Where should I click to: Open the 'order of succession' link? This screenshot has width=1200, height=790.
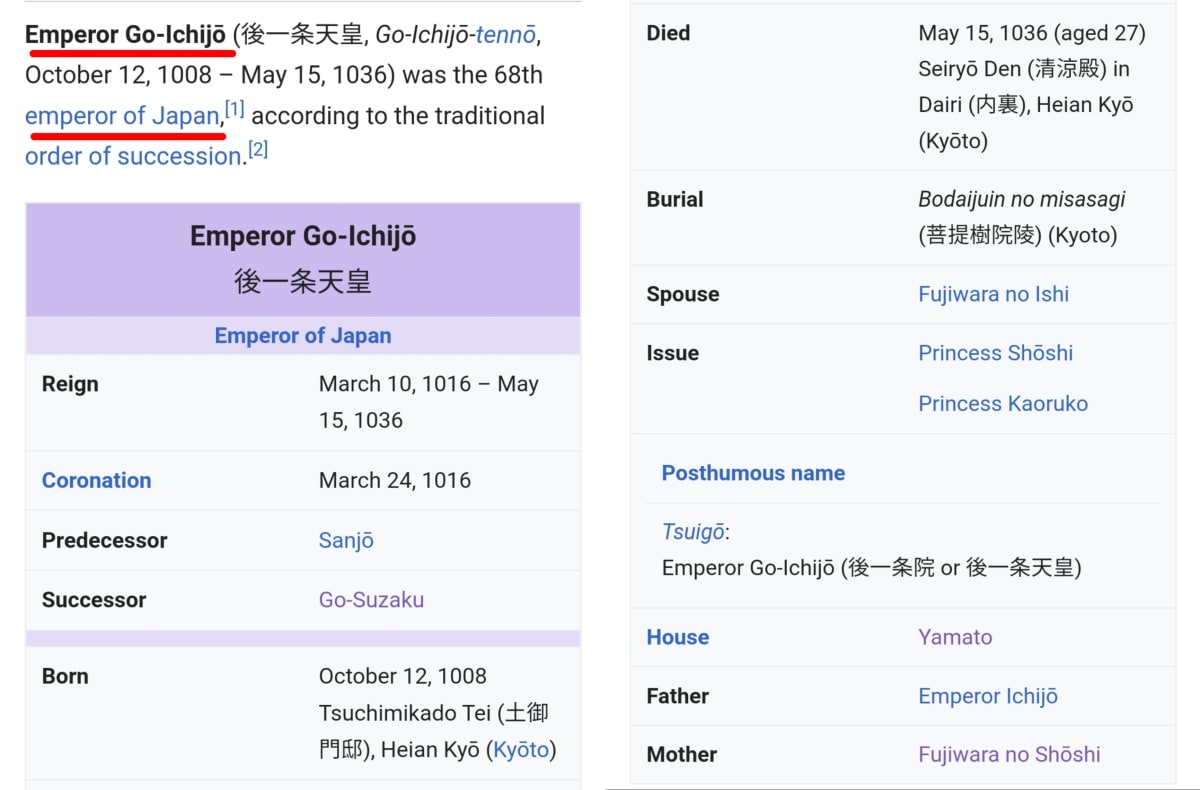click(x=134, y=156)
